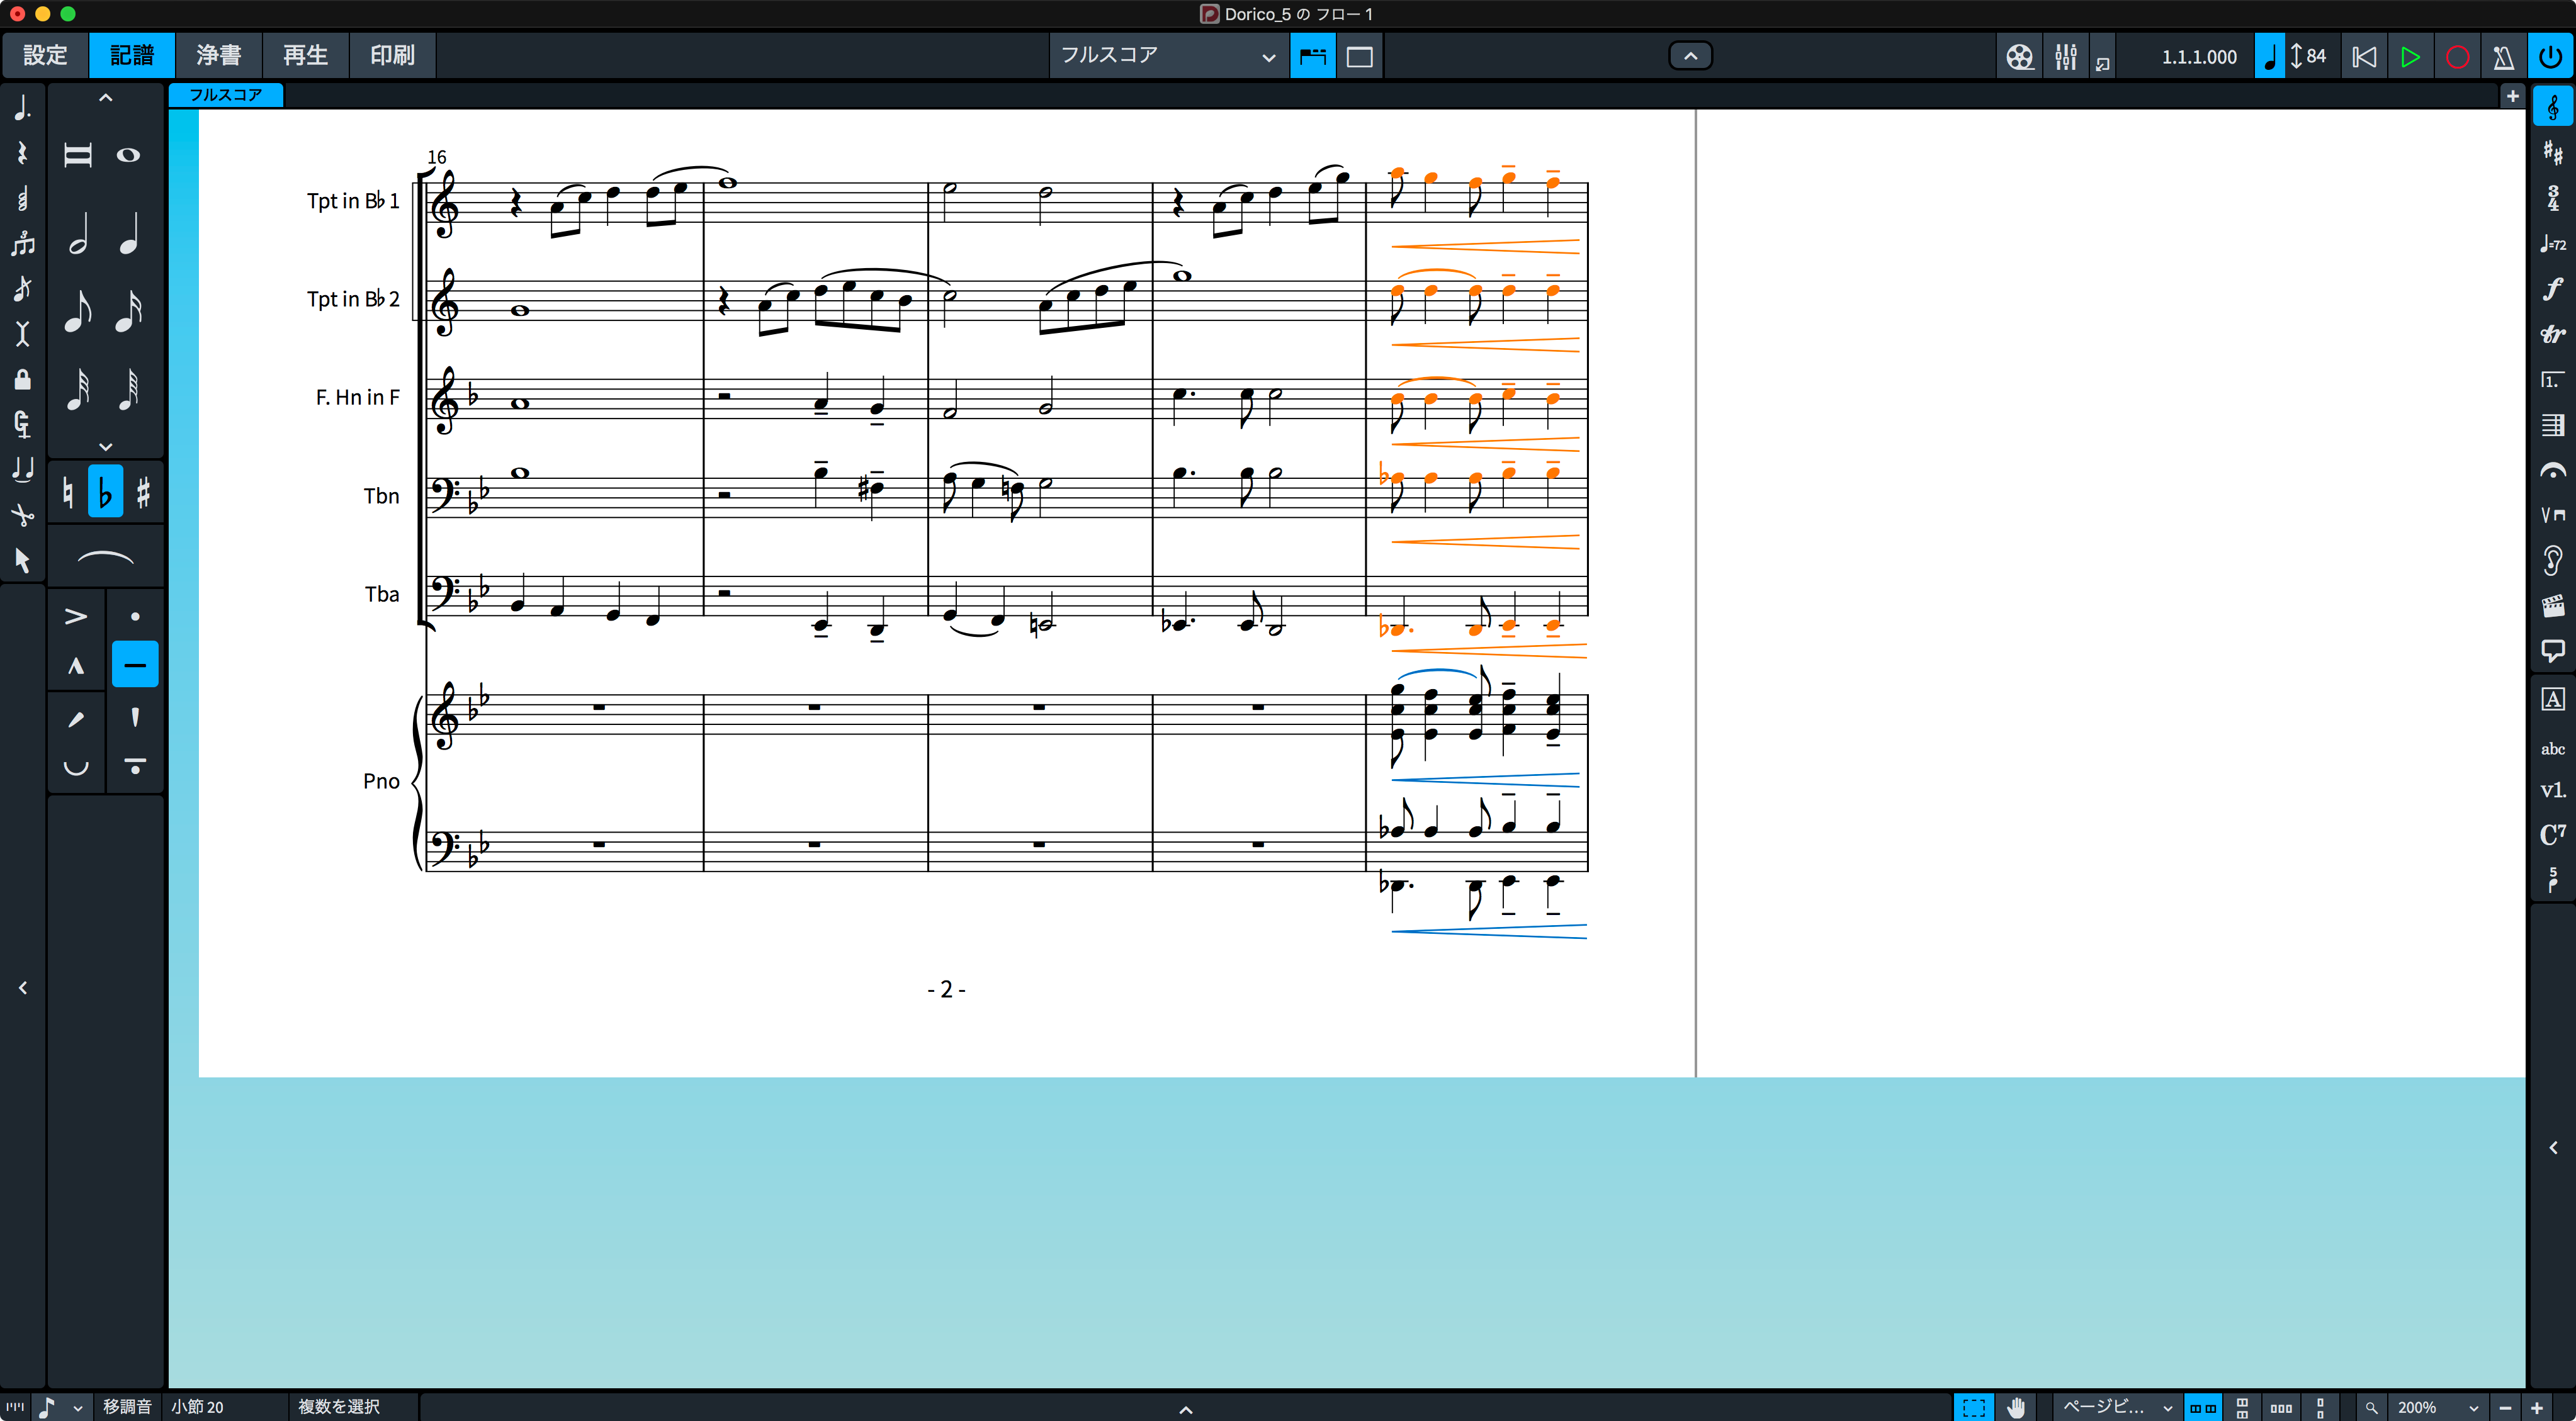This screenshot has width=2576, height=1421.
Task: Open the mixer window
Action: click(x=2065, y=57)
